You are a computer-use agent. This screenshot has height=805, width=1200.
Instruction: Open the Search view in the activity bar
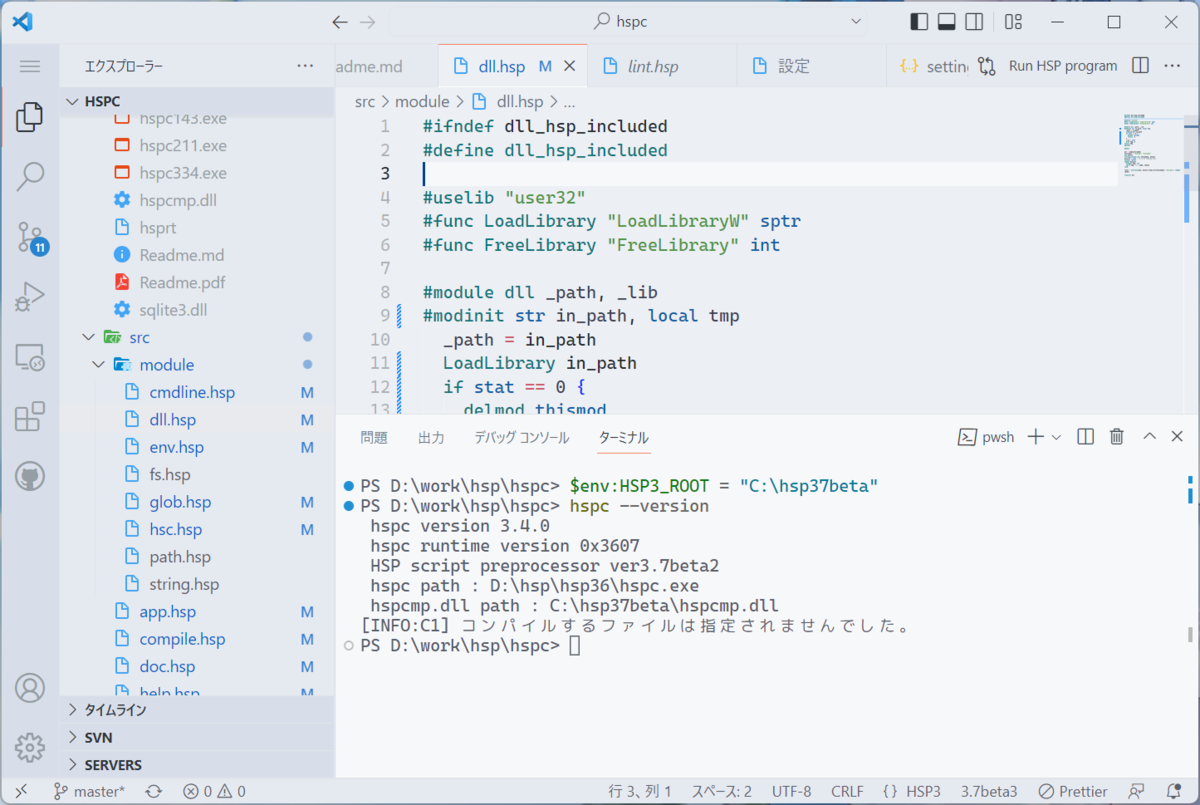tap(30, 177)
